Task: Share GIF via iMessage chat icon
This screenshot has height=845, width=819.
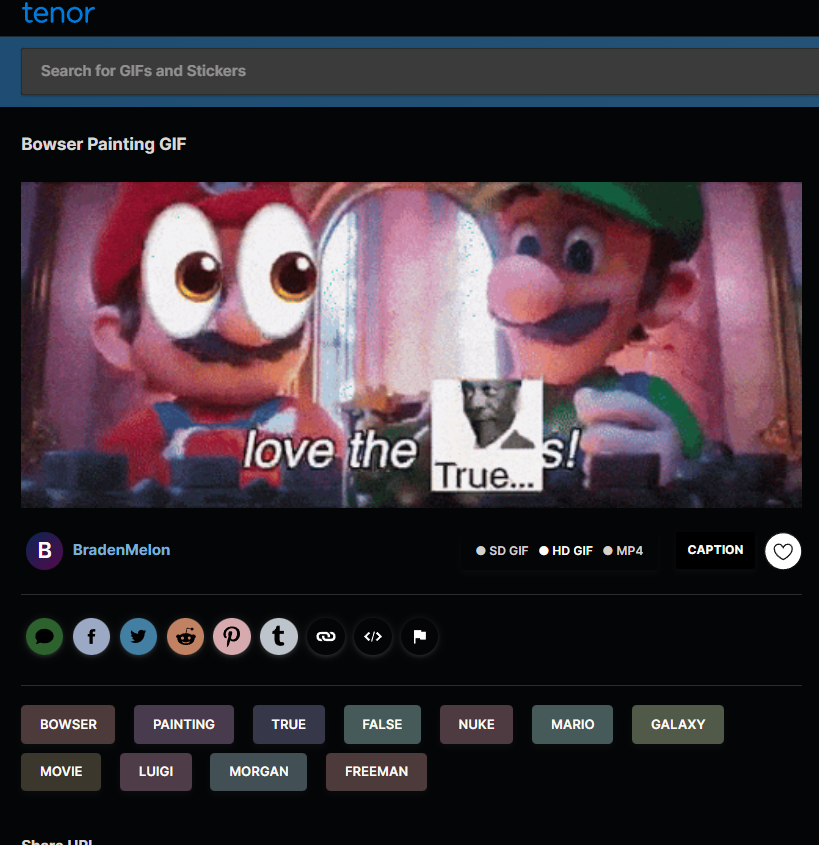Action: (44, 636)
